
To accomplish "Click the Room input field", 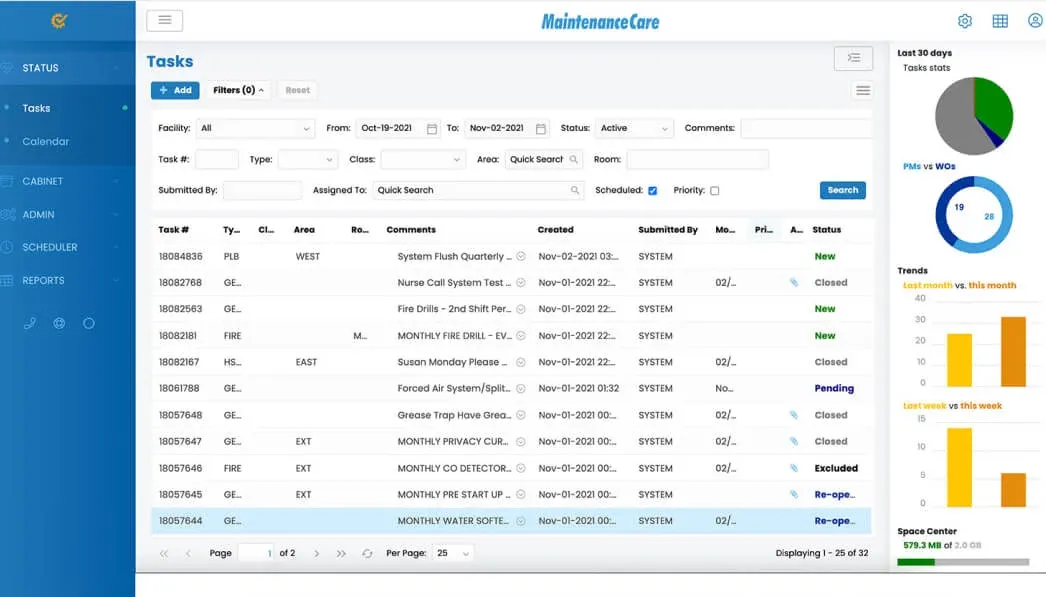I will (697, 159).
